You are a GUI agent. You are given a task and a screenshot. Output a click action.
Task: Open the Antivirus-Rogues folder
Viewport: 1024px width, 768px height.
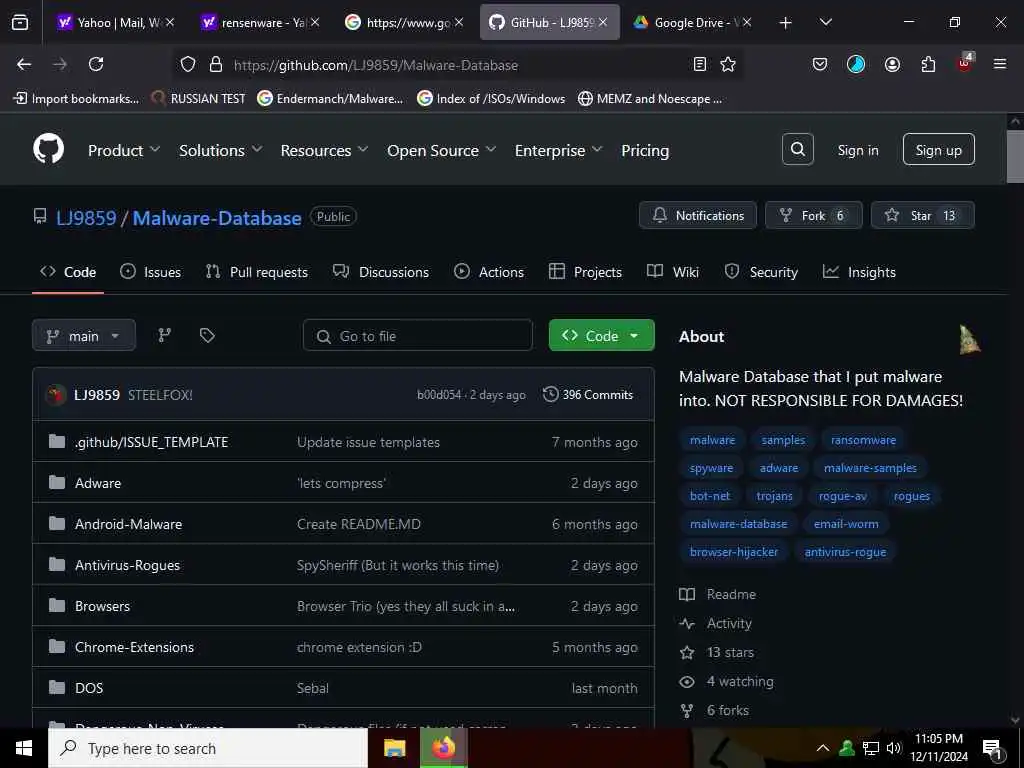127,565
